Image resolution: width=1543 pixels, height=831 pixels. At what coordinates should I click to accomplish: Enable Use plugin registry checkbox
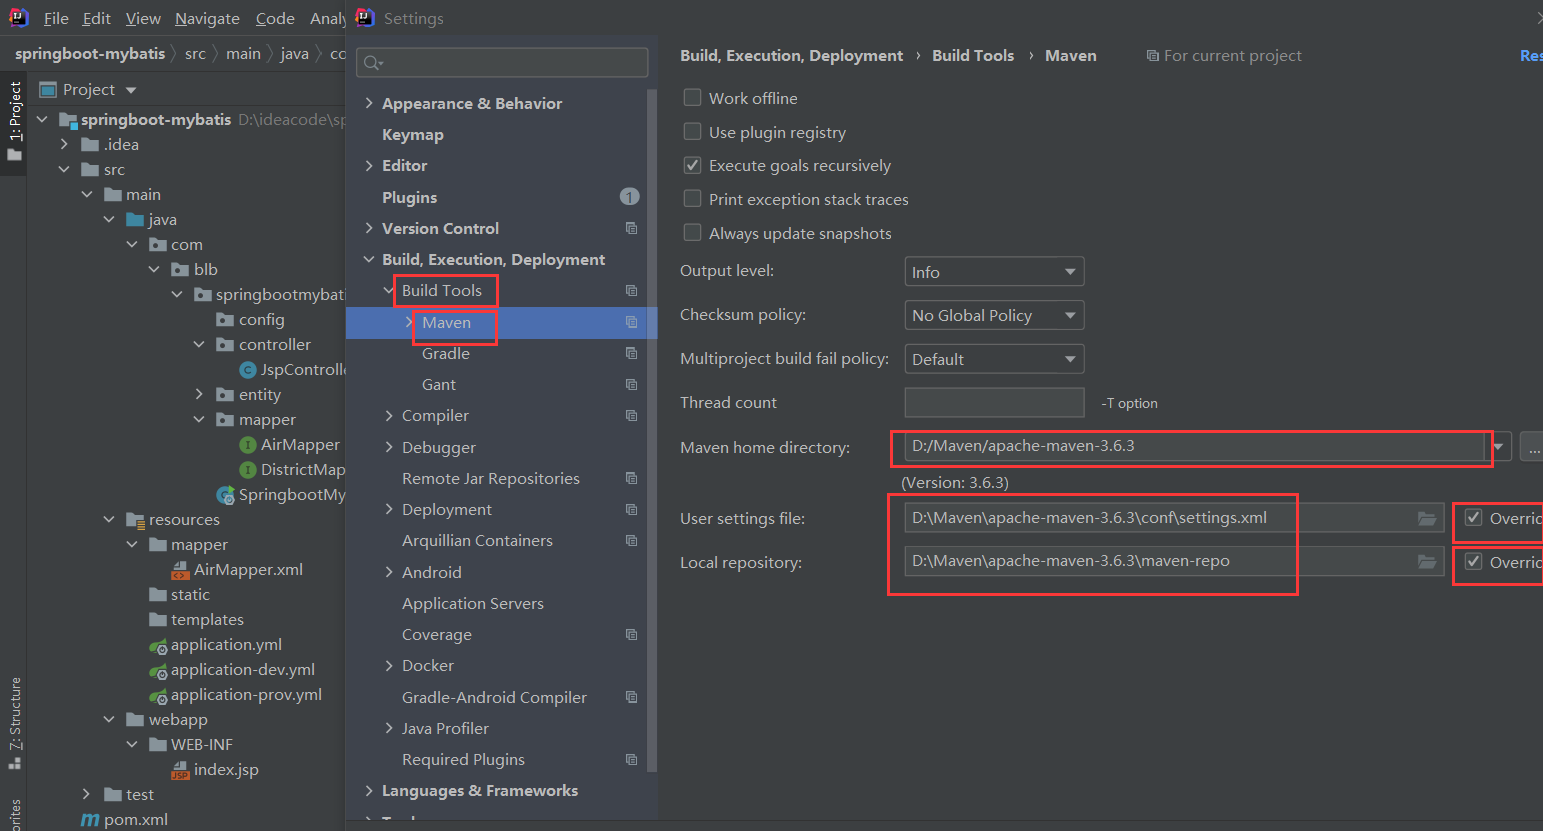[x=692, y=132]
